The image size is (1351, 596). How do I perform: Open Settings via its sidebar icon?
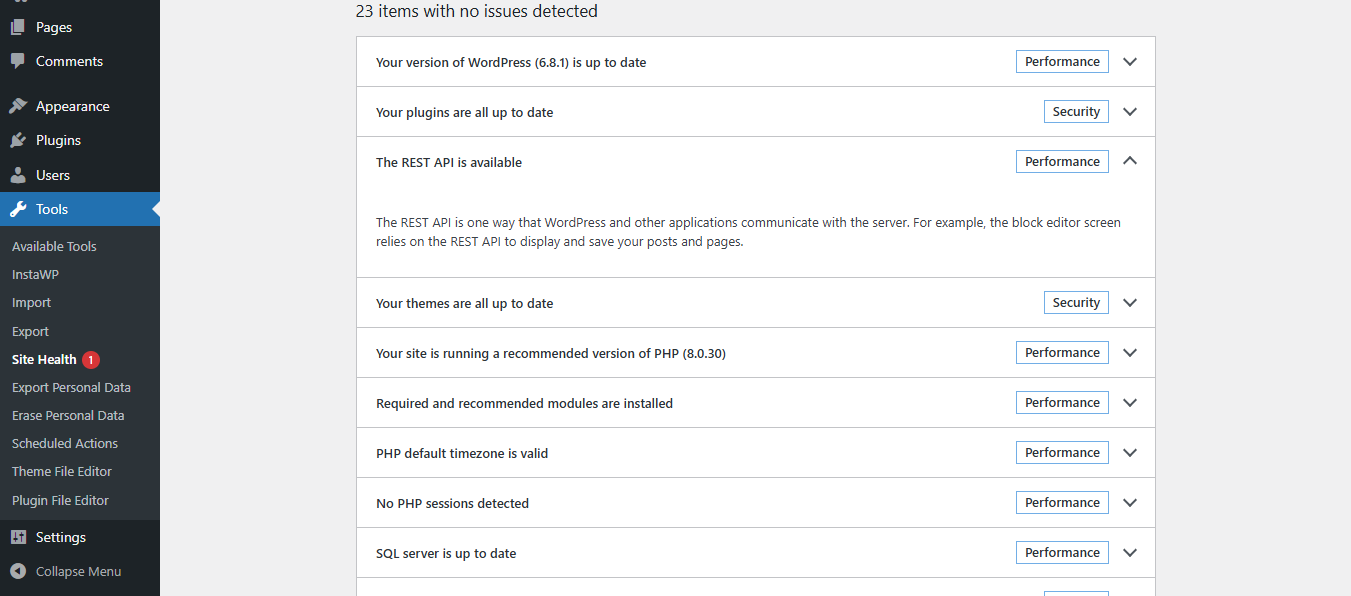18,536
